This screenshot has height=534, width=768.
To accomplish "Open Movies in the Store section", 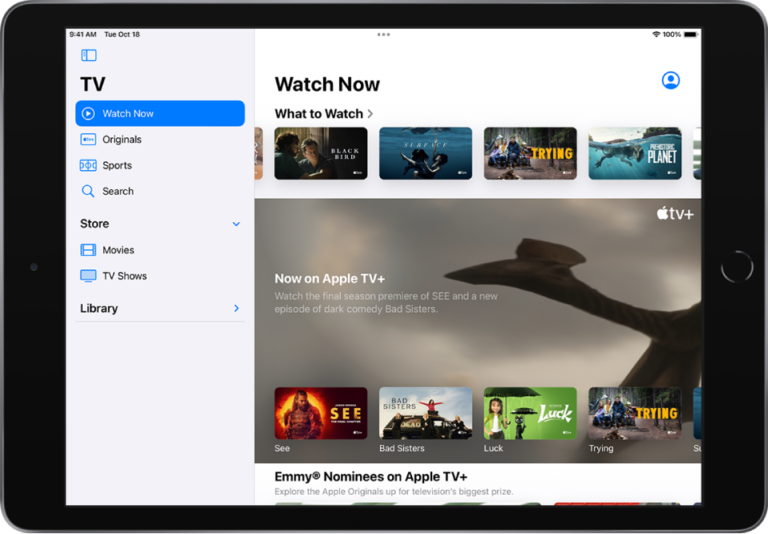I will (x=160, y=250).
